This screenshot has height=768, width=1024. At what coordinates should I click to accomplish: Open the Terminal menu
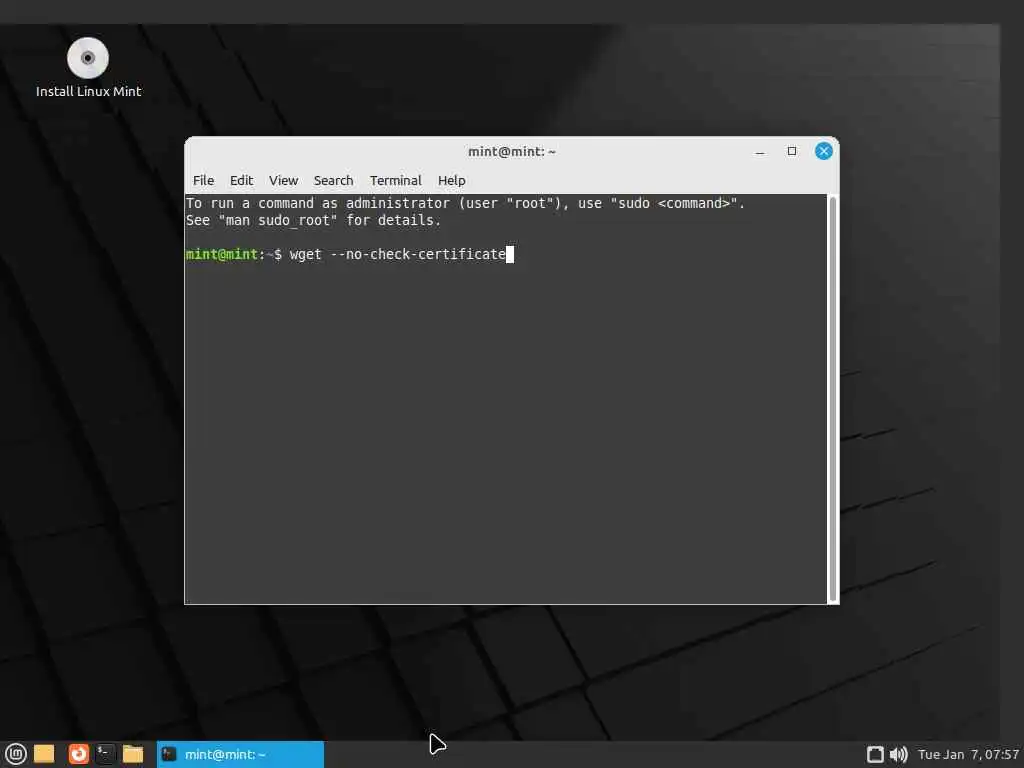click(396, 180)
